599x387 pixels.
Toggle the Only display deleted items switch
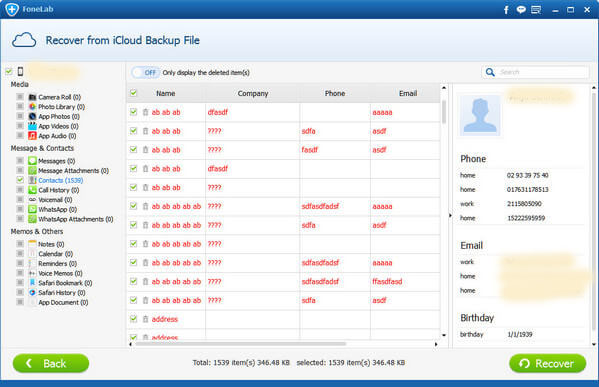[146, 73]
